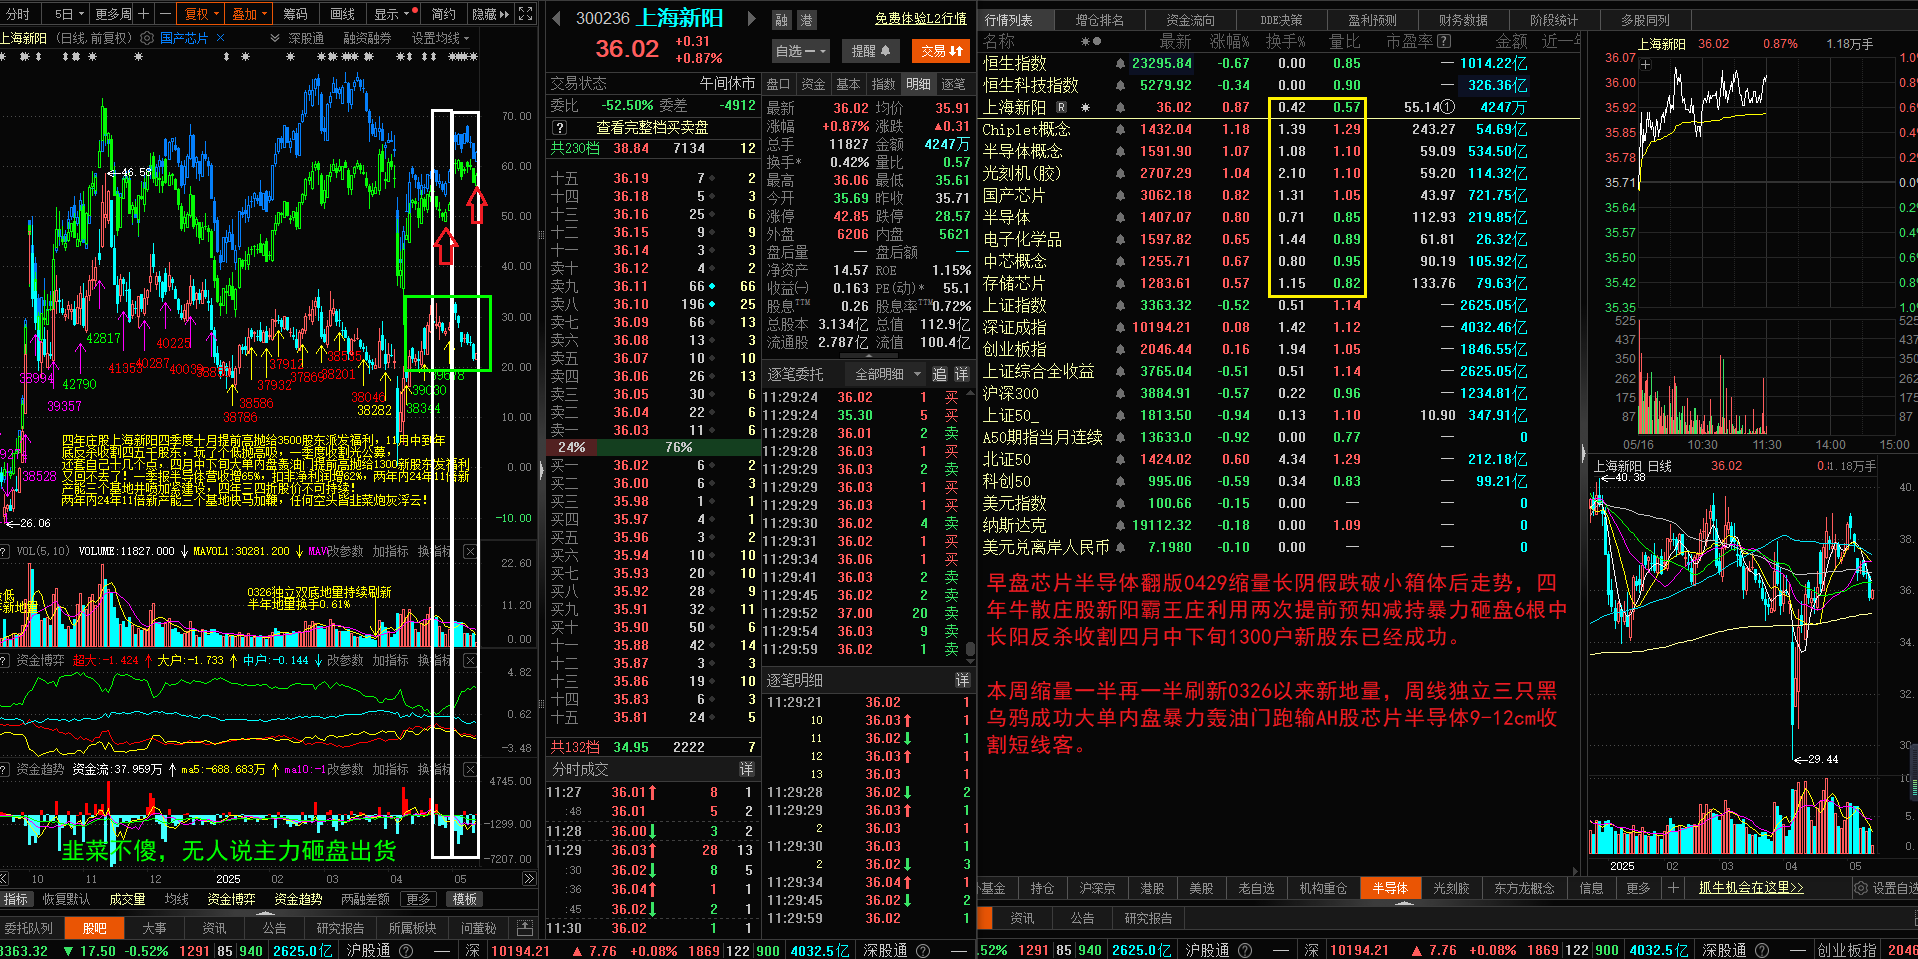Open the 自选 watchlist dropdown
The height and width of the screenshot is (959, 1918).
tap(801, 51)
